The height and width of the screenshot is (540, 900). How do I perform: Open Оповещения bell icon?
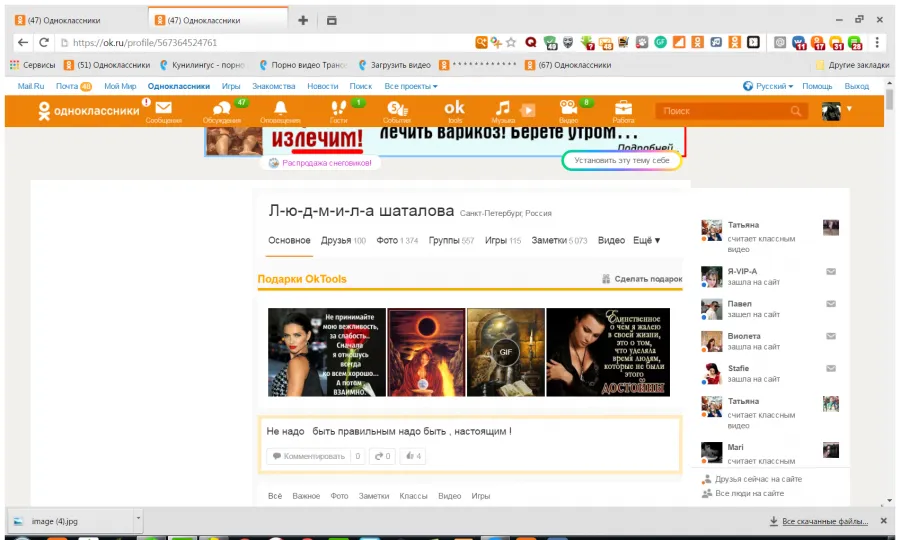280,108
